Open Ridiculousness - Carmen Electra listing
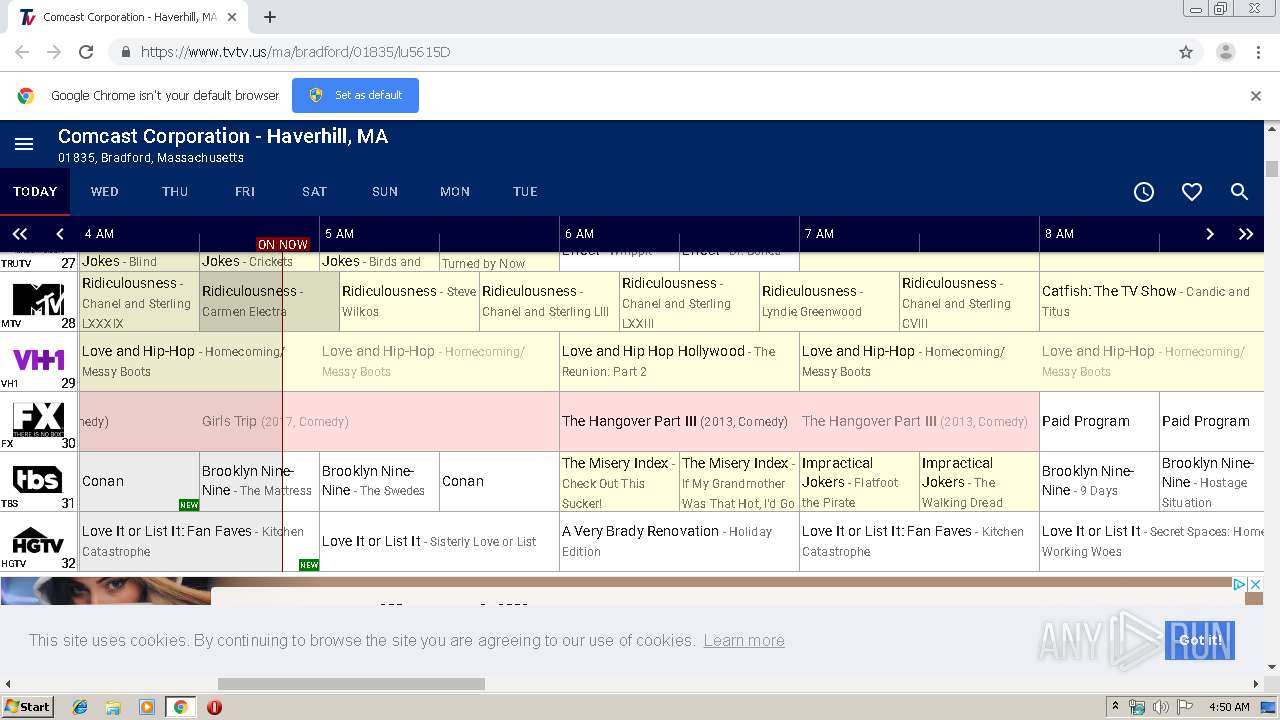 270,301
